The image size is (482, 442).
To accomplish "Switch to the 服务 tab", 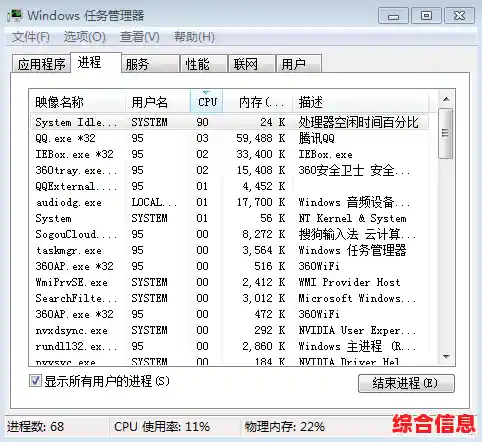I will click(x=150, y=64).
